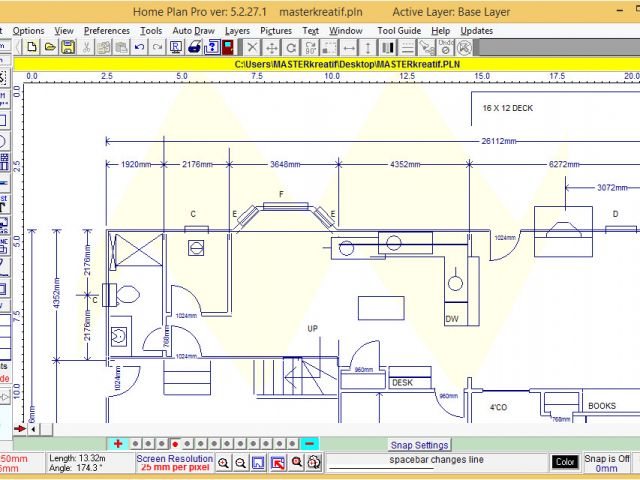Click the scissors Cut icon
640x480 pixels.
pos(88,47)
